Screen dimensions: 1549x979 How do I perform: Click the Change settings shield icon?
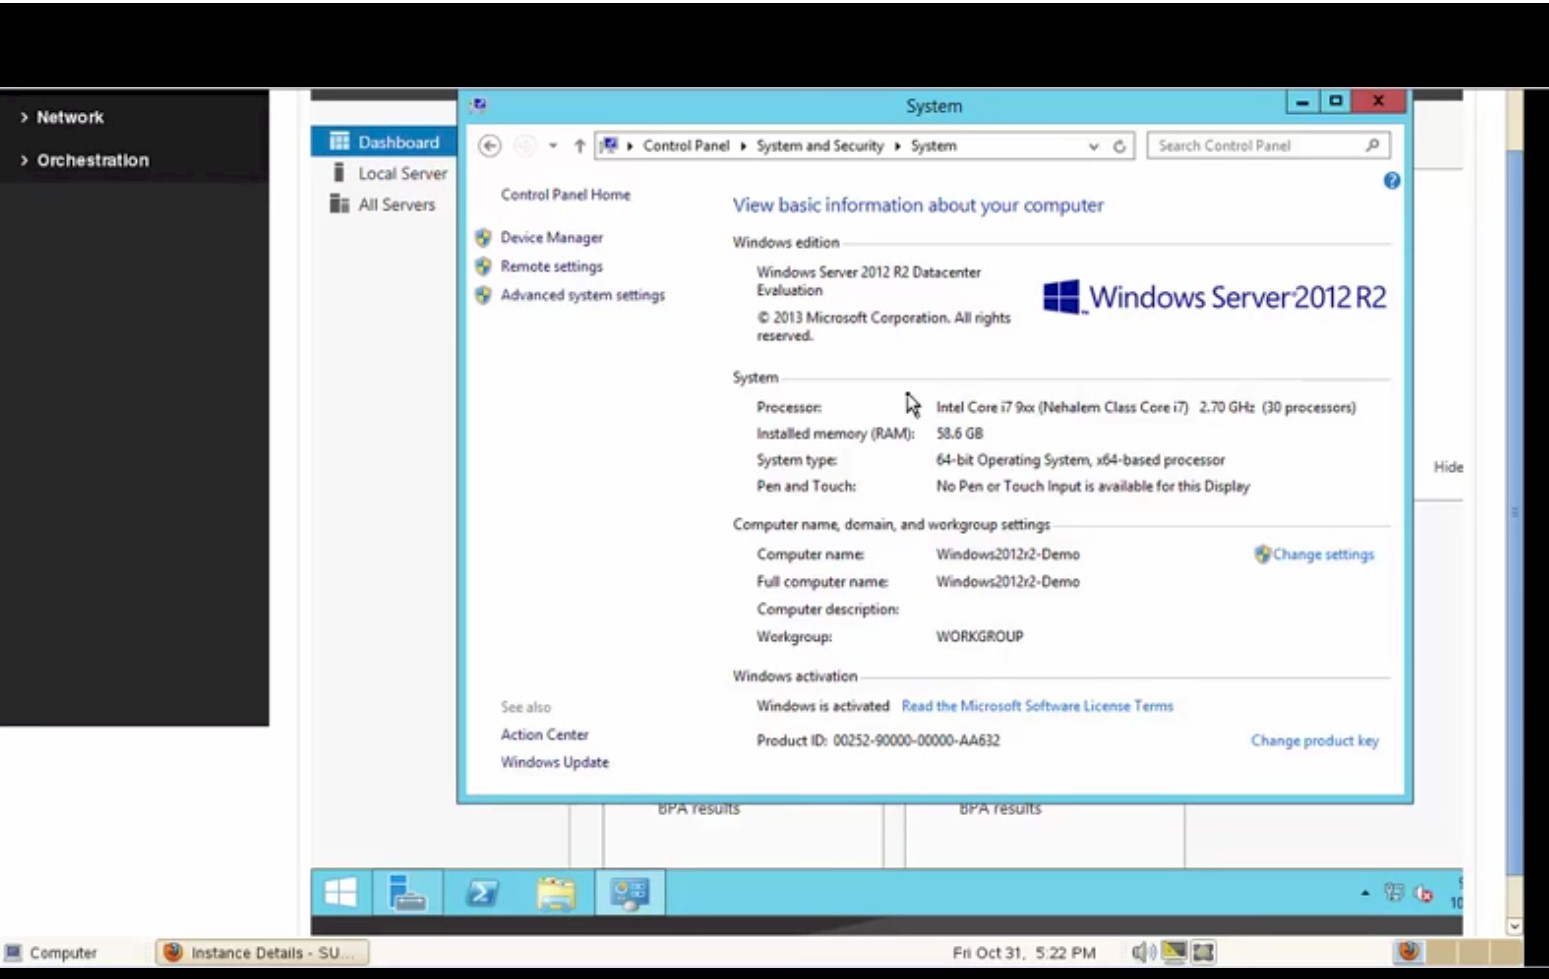[x=1262, y=554]
